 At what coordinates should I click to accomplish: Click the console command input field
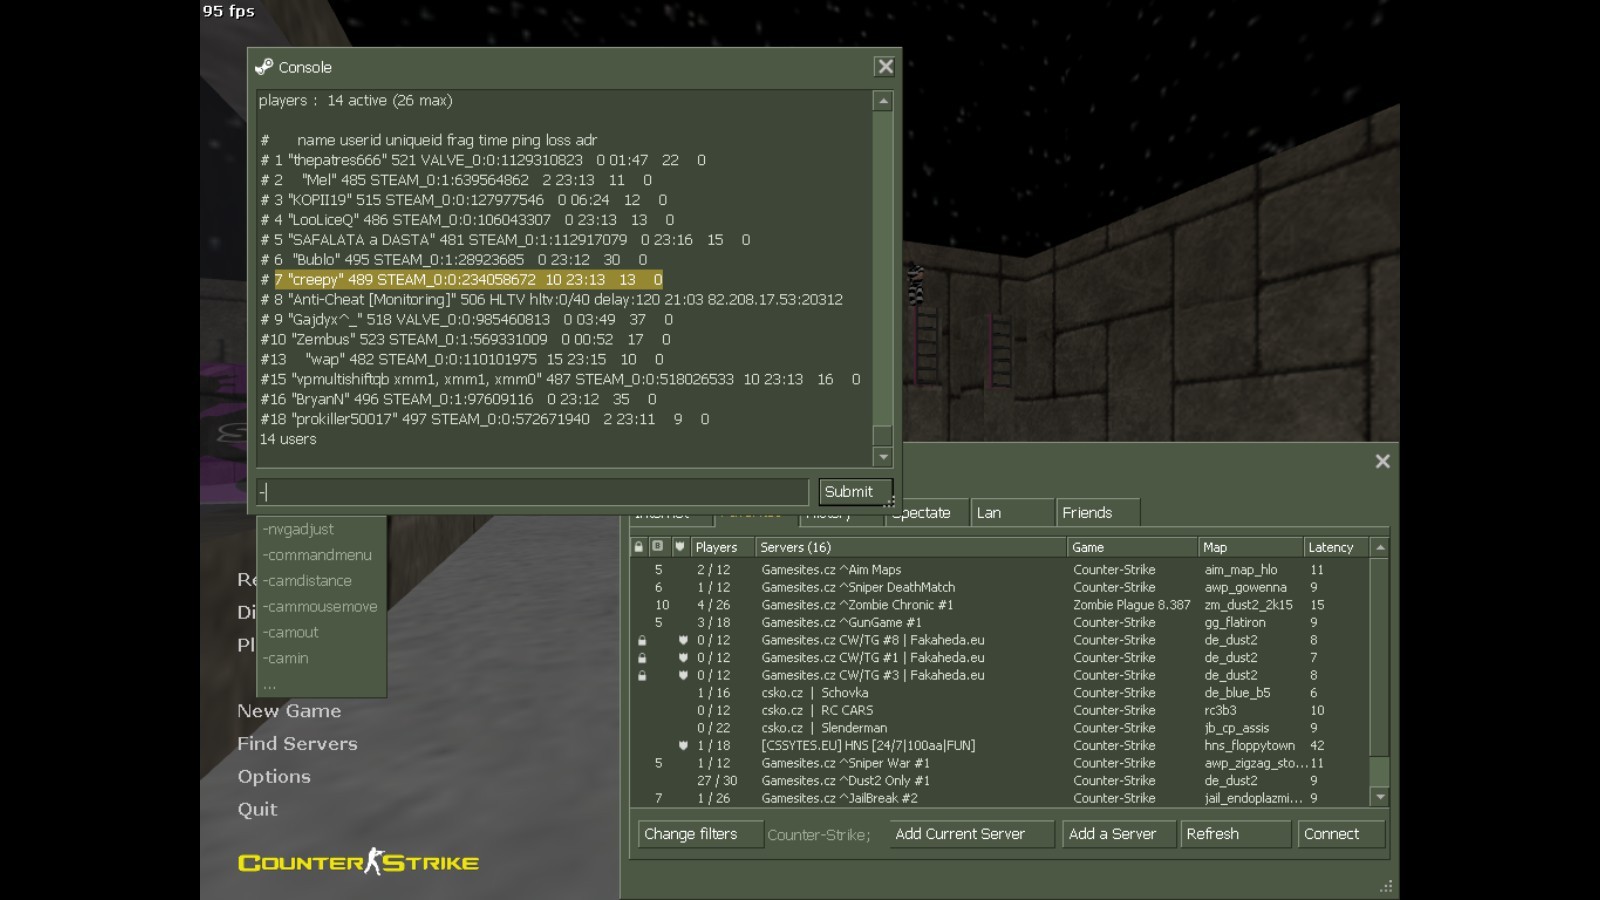point(532,492)
